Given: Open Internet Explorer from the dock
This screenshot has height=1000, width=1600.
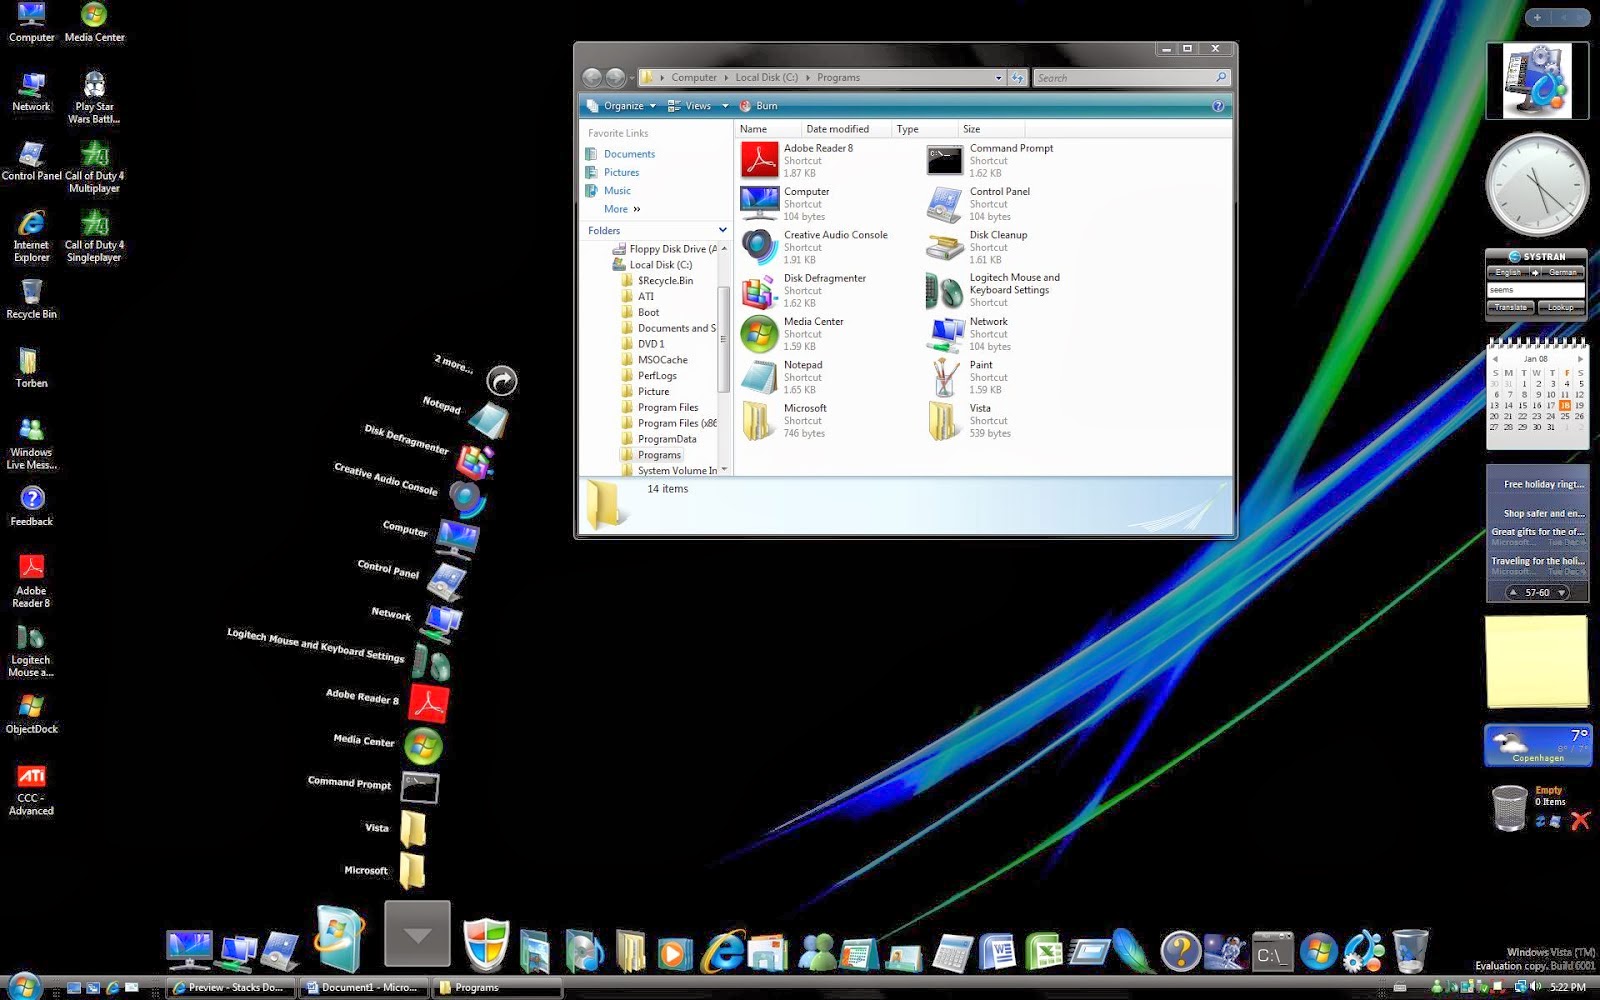Looking at the screenshot, I should [x=722, y=950].
